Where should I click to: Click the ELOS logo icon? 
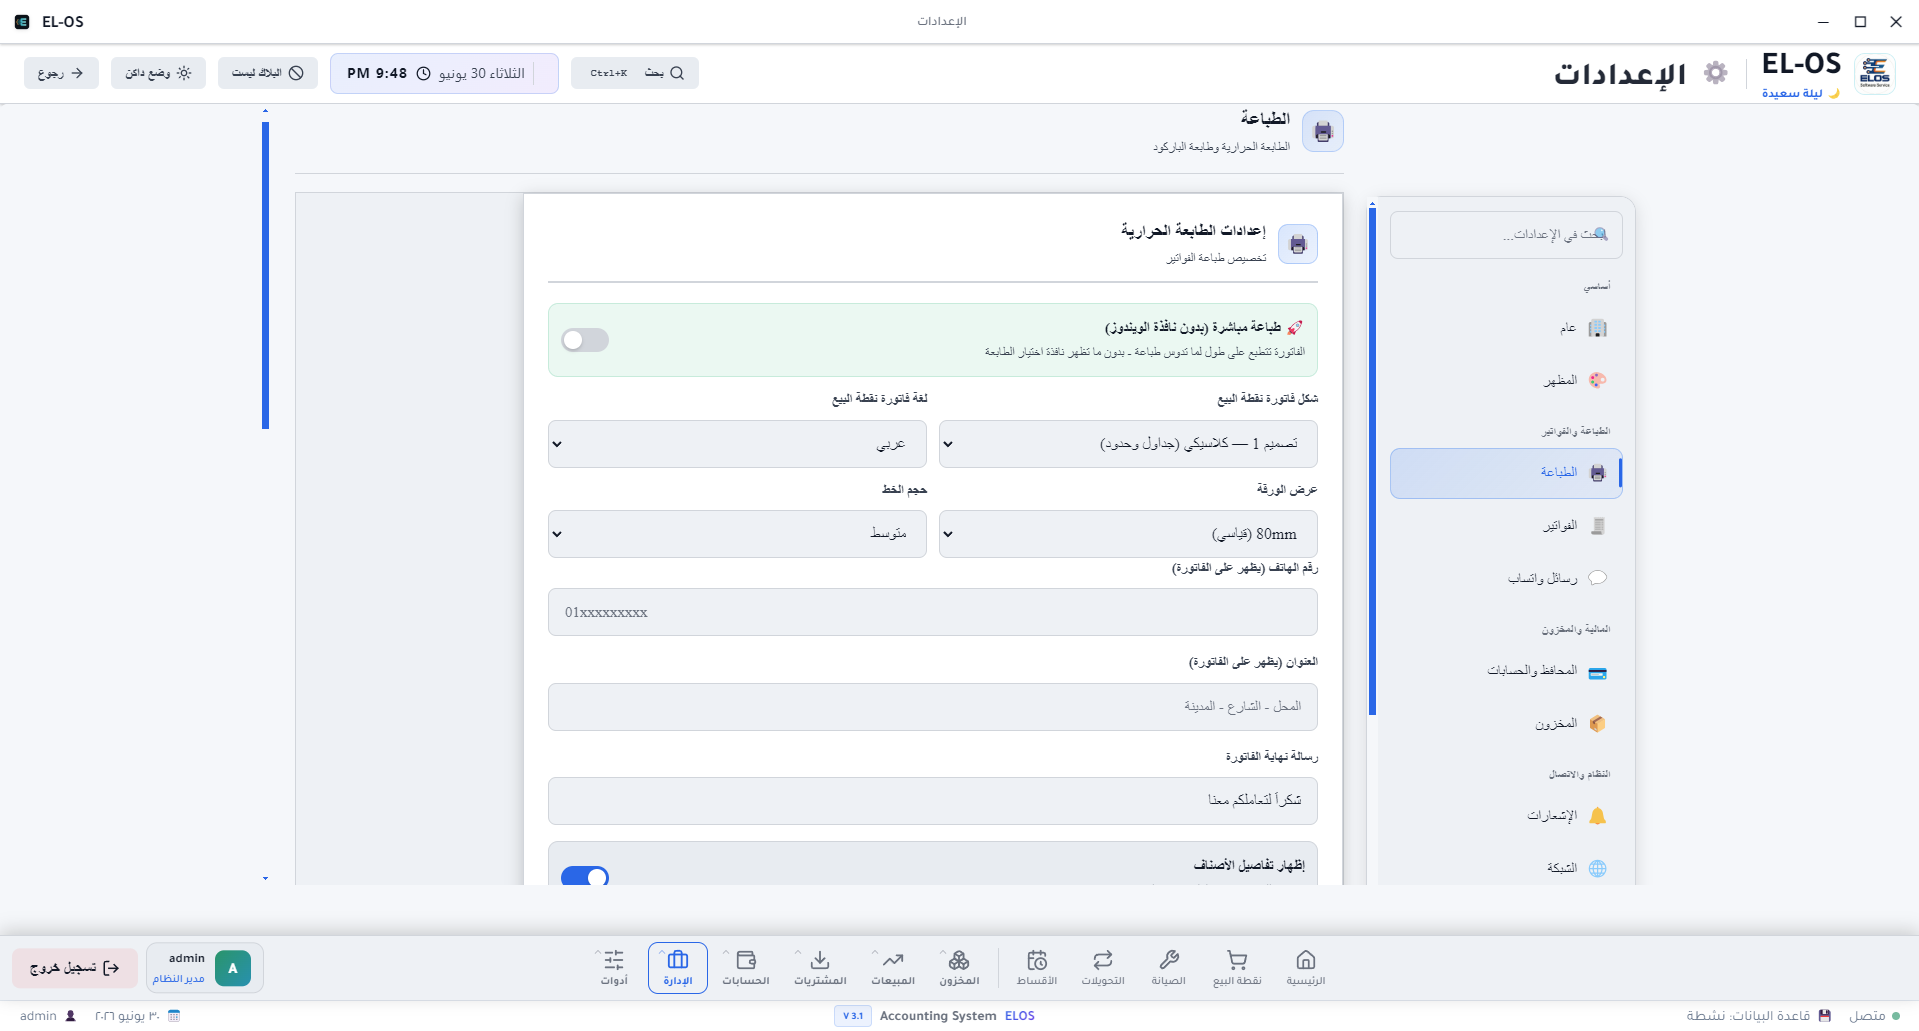pos(1875,74)
